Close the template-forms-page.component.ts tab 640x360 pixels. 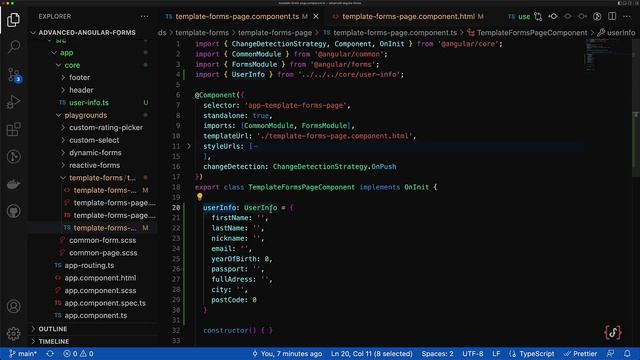point(316,16)
